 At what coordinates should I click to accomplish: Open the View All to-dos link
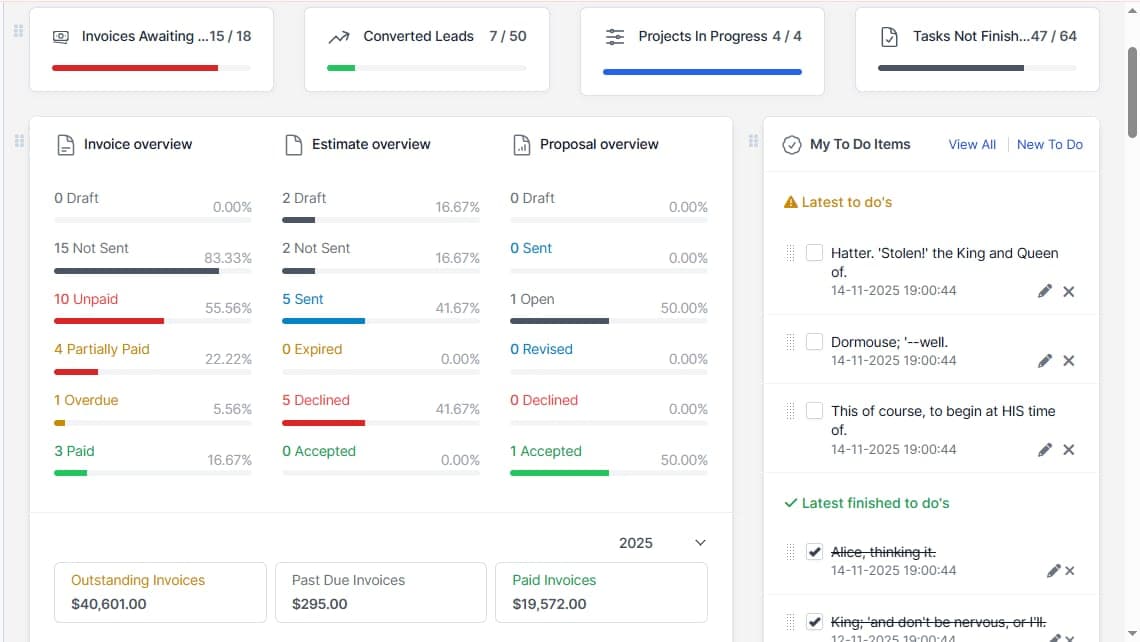(971, 144)
